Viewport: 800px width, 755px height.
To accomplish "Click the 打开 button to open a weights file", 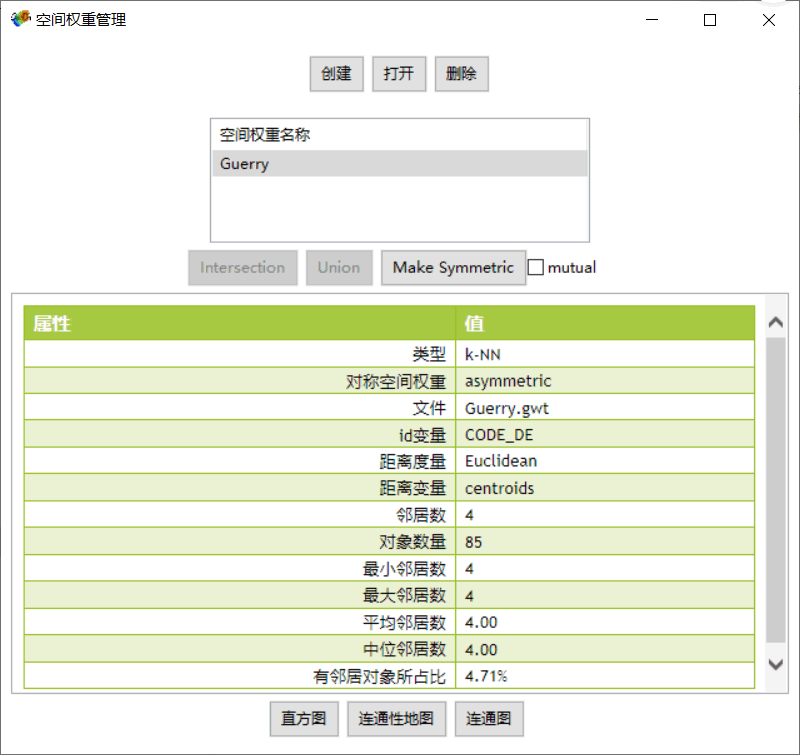I will 399,73.
